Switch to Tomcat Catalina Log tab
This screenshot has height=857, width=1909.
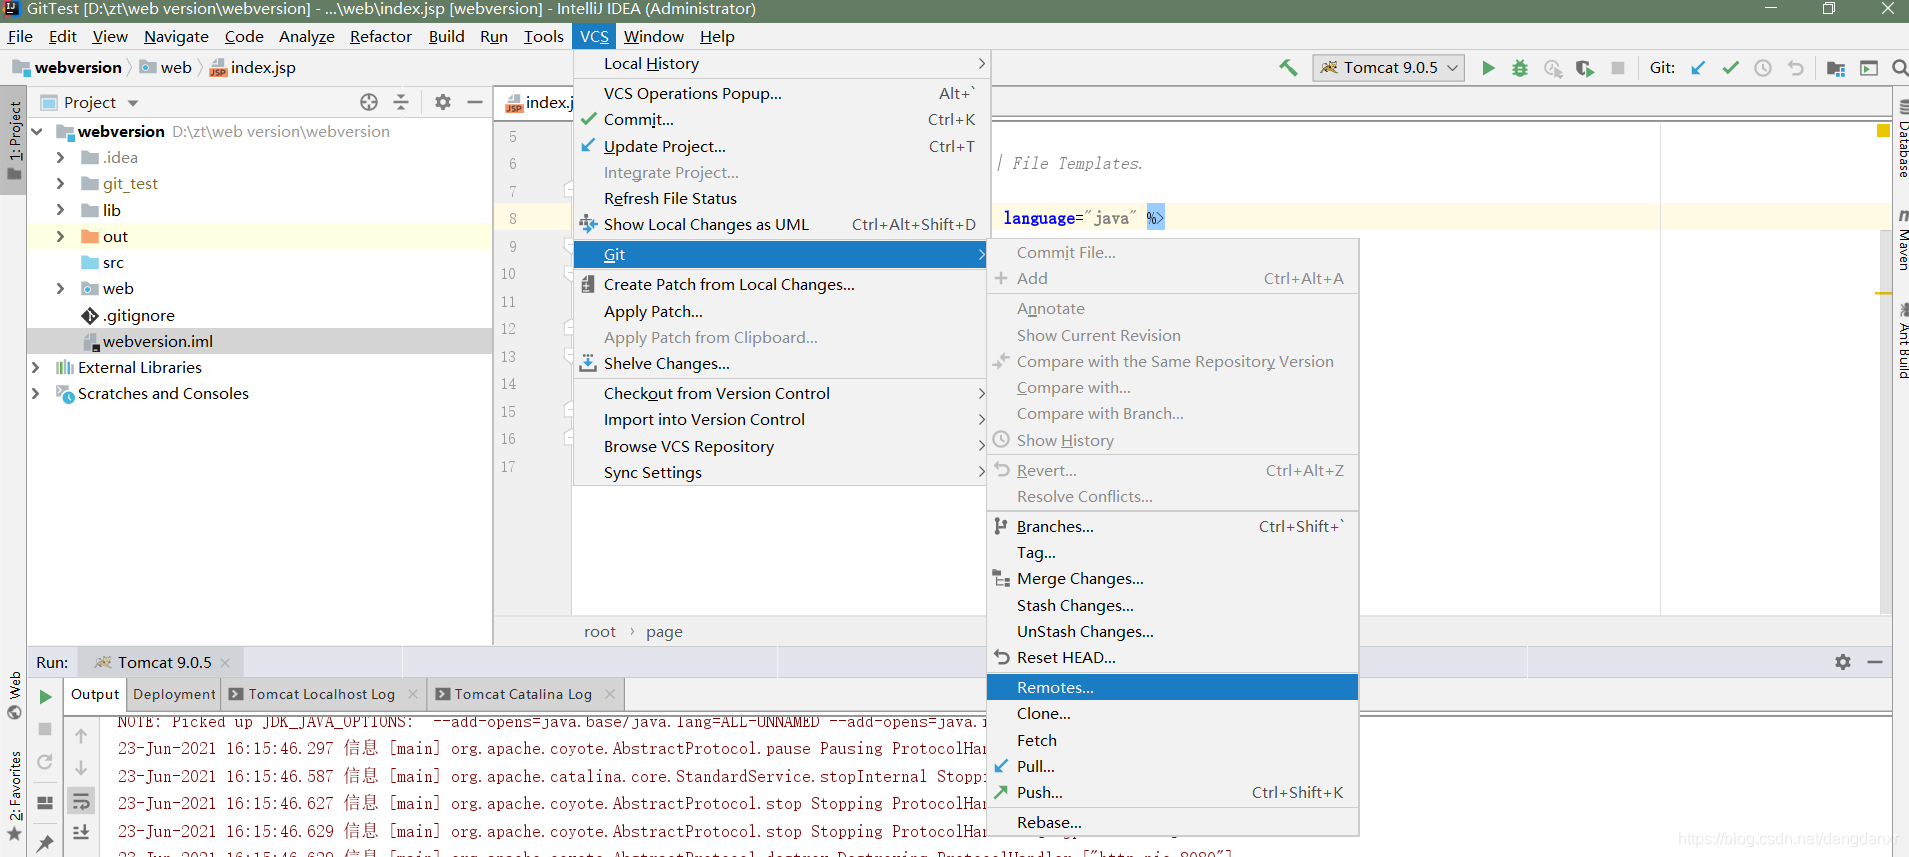[523, 694]
